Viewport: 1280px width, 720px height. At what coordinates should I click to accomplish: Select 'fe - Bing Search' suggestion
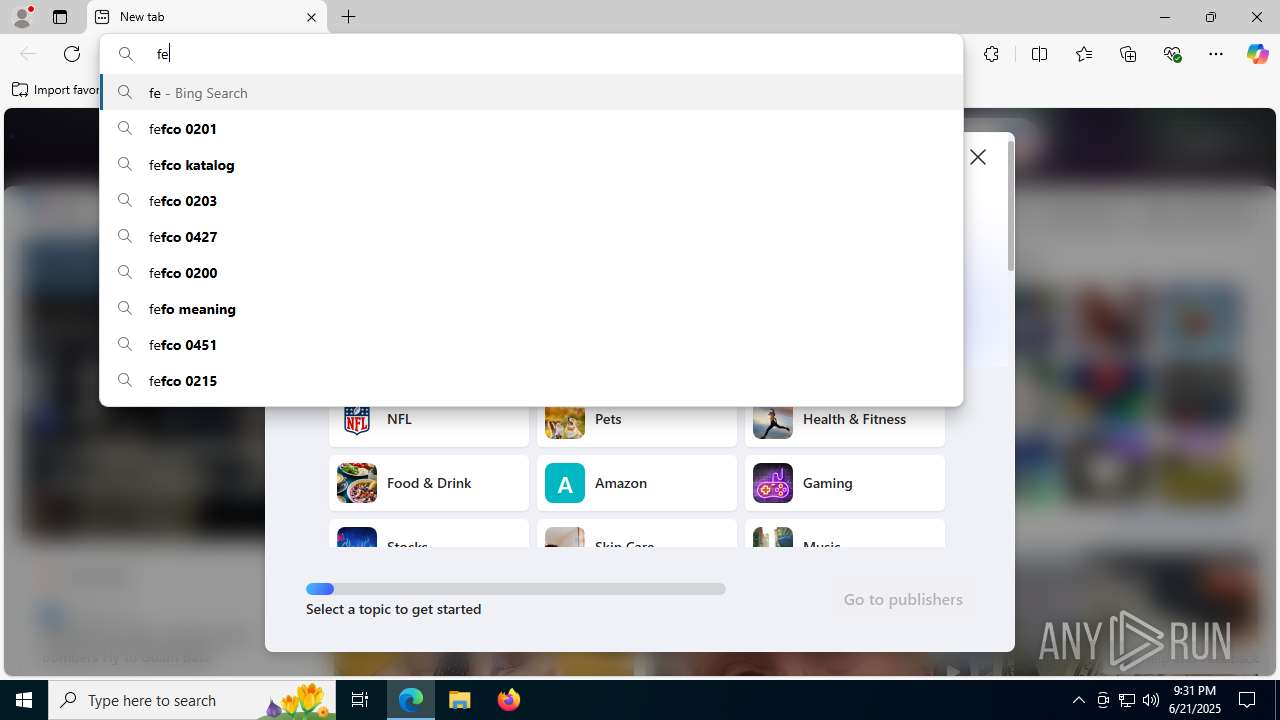coord(531,92)
